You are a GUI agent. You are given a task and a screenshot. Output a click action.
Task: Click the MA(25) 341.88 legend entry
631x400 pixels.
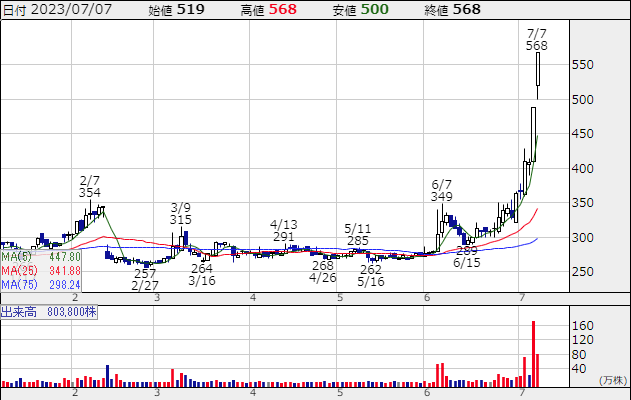41,270
